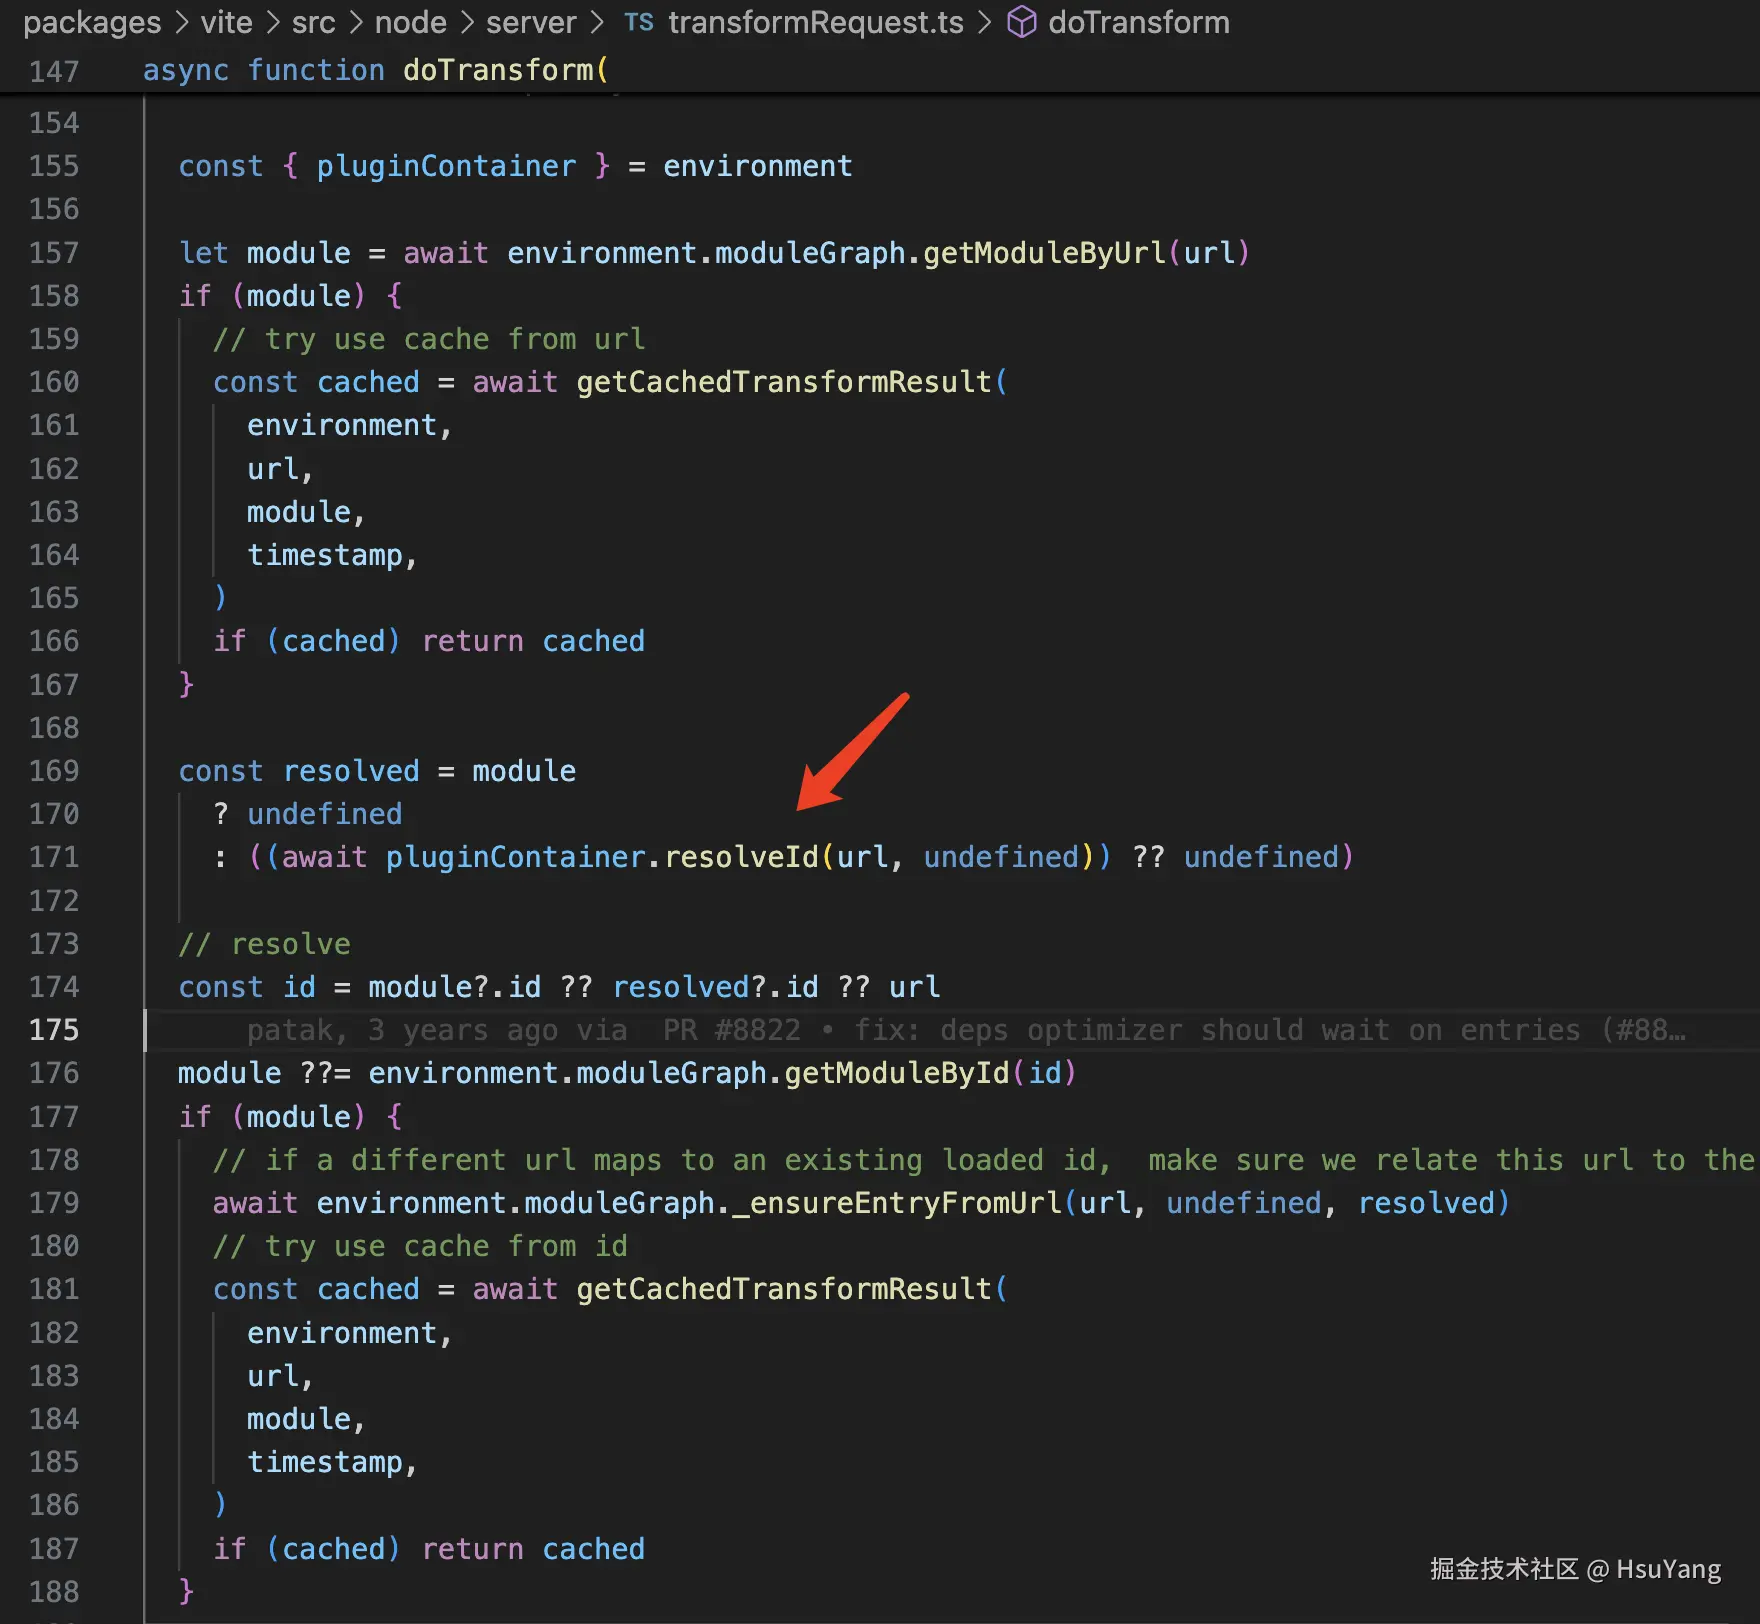
Task: Click the '// try use cache from url' comment
Action: coord(429,339)
